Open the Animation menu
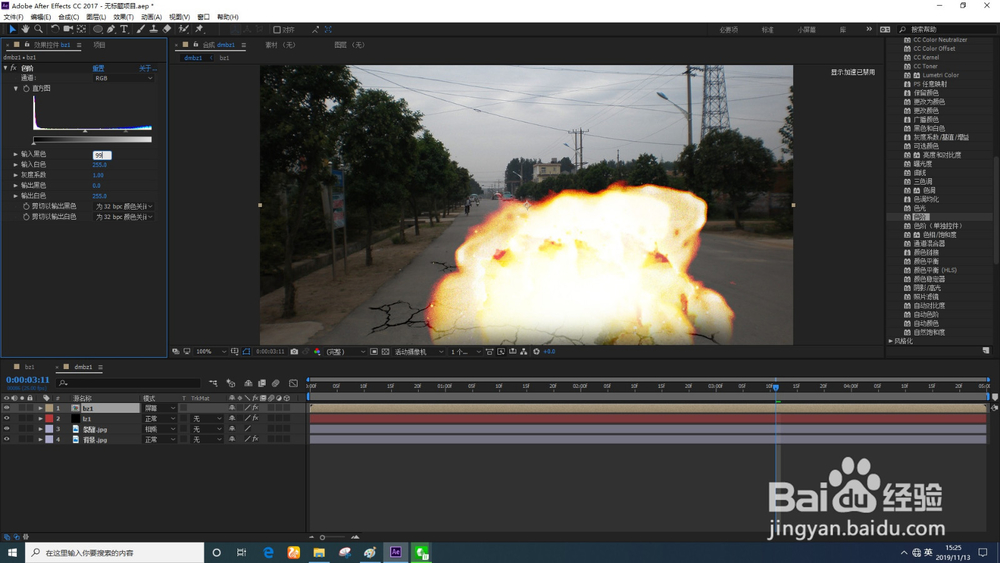Image resolution: width=1000 pixels, height=563 pixels. tap(151, 17)
